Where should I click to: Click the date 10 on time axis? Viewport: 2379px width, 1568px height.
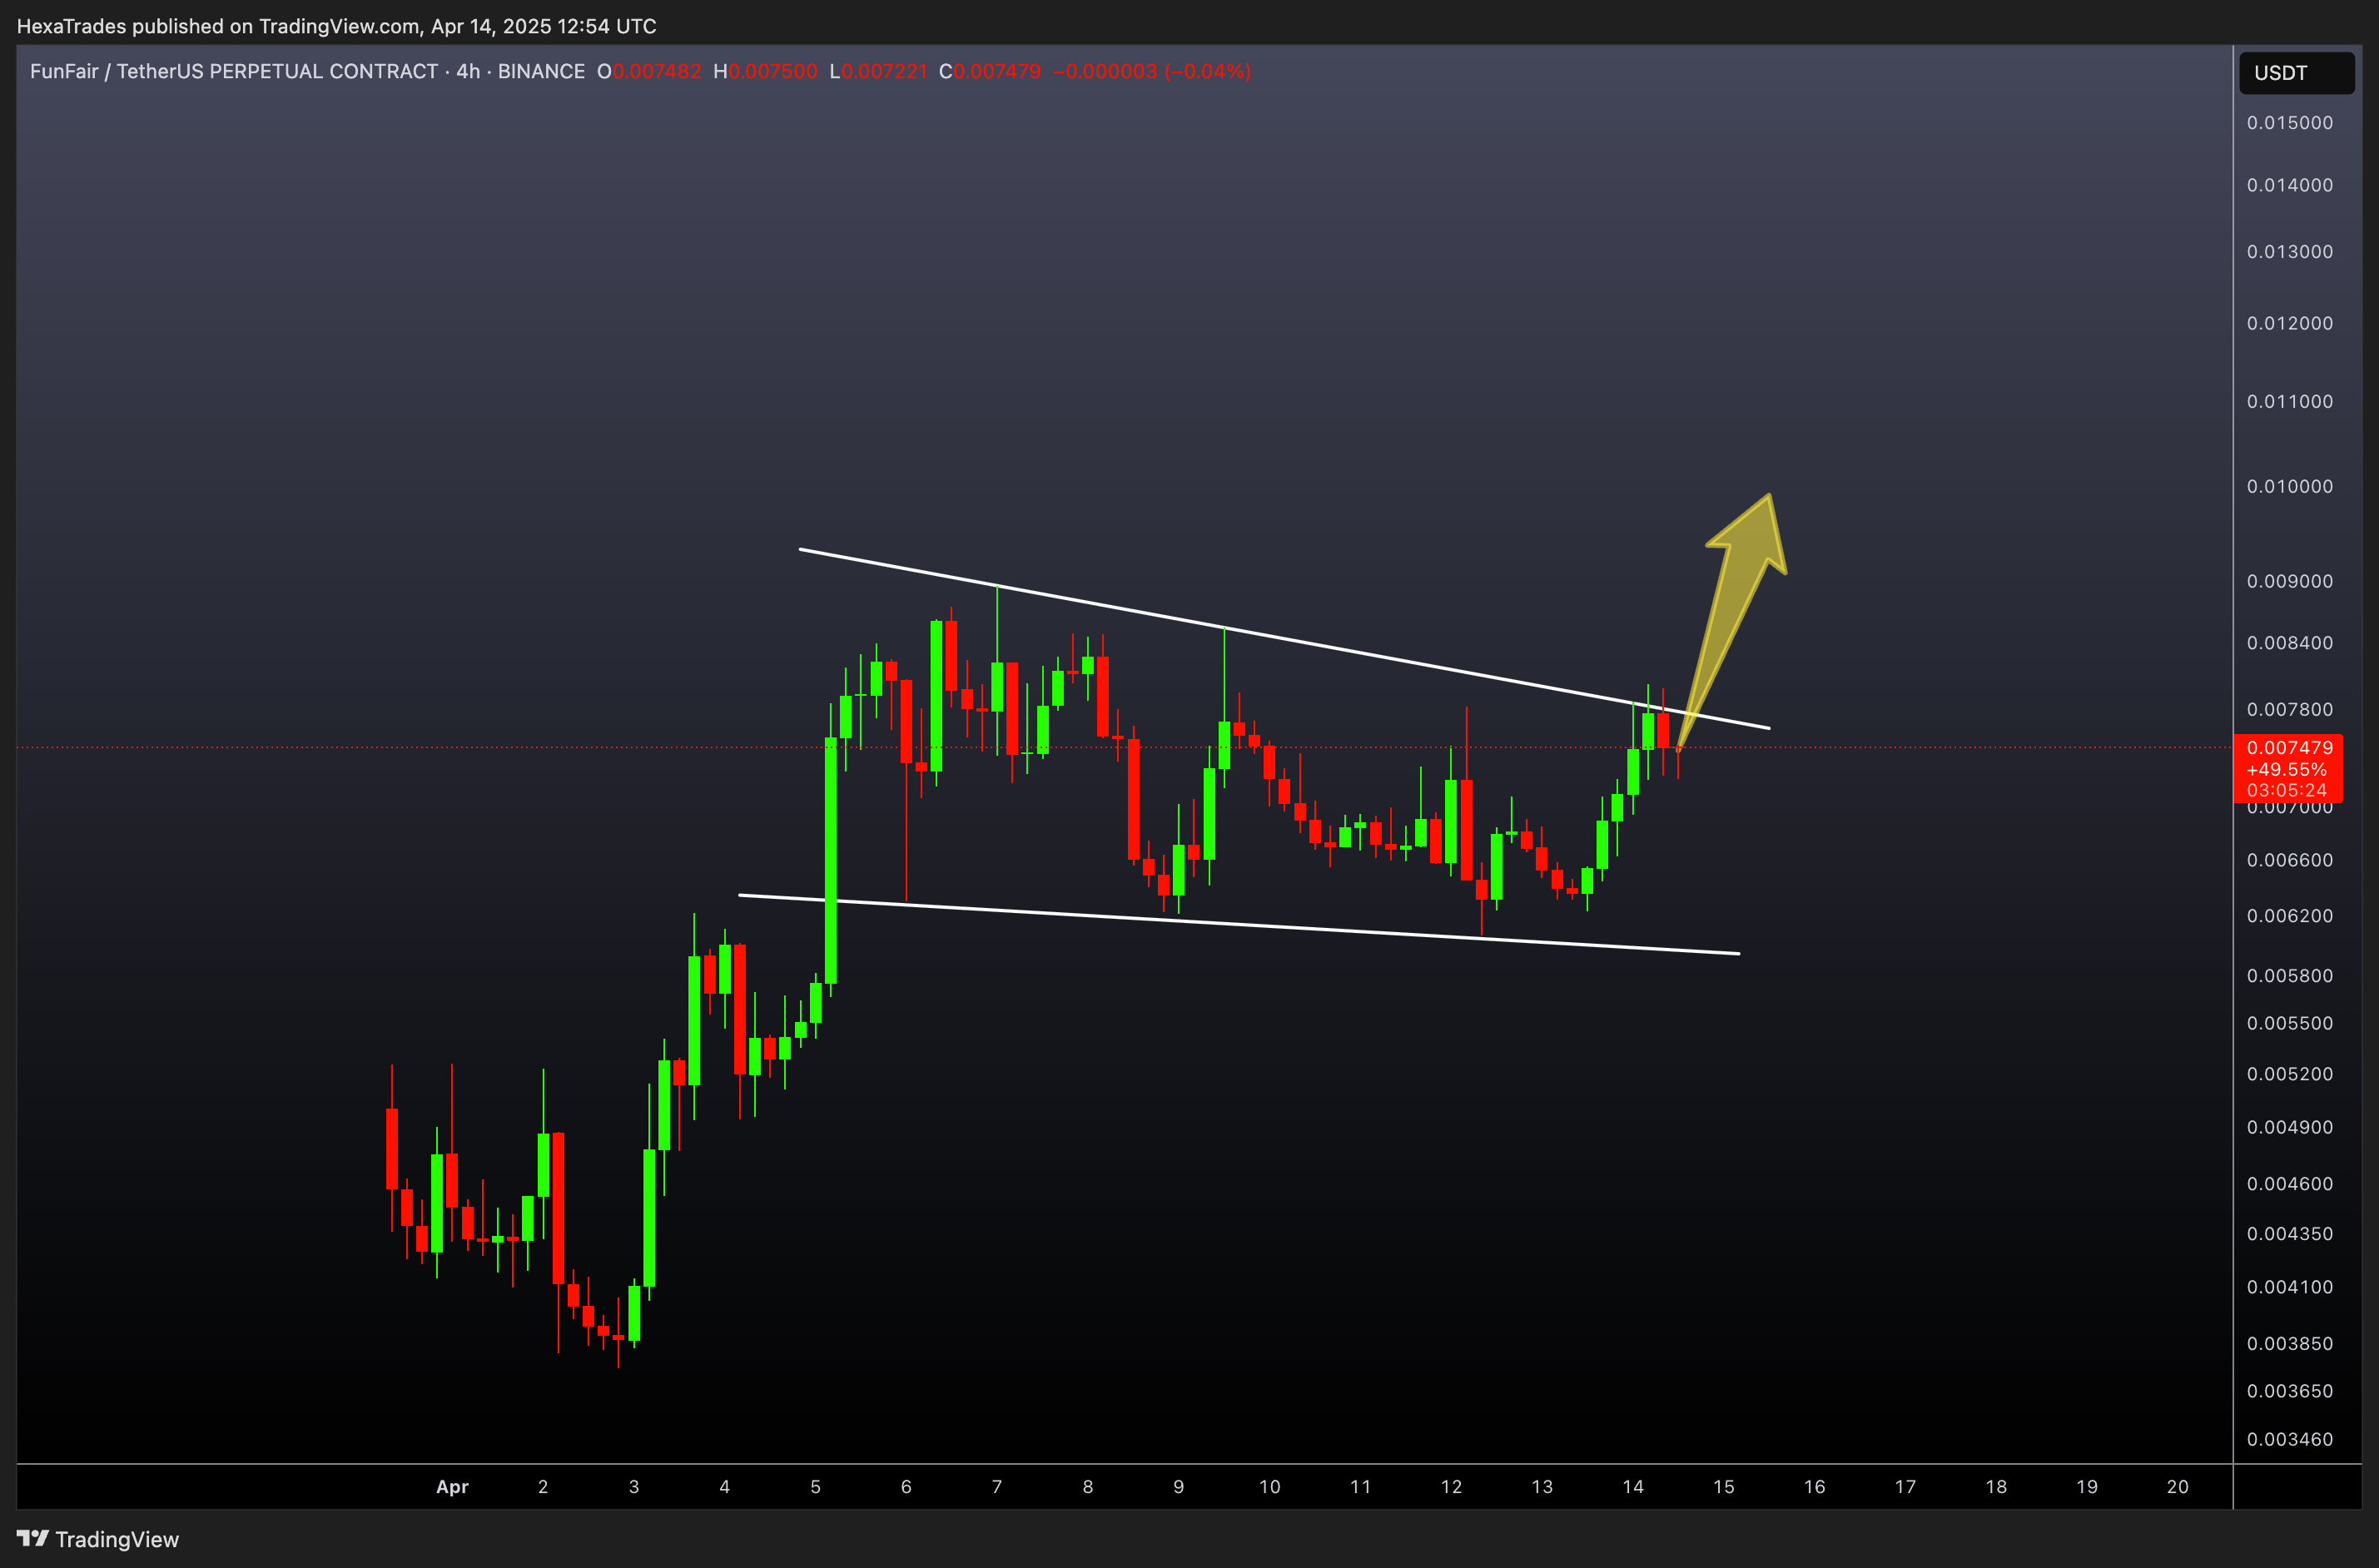tap(1270, 1487)
